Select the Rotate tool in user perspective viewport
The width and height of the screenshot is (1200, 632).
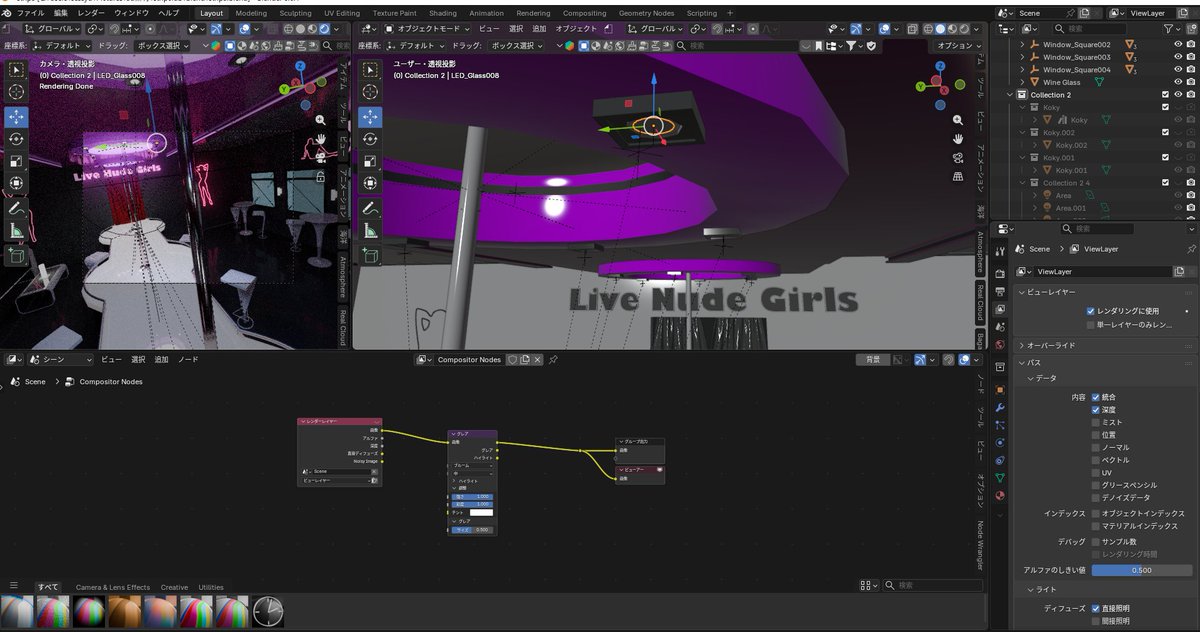tap(370, 140)
